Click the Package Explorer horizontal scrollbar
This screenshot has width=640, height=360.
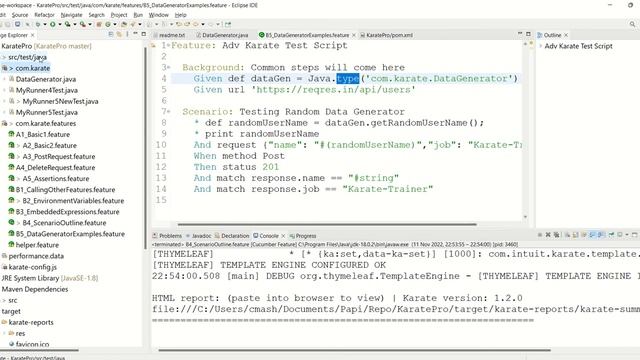coord(39,350)
